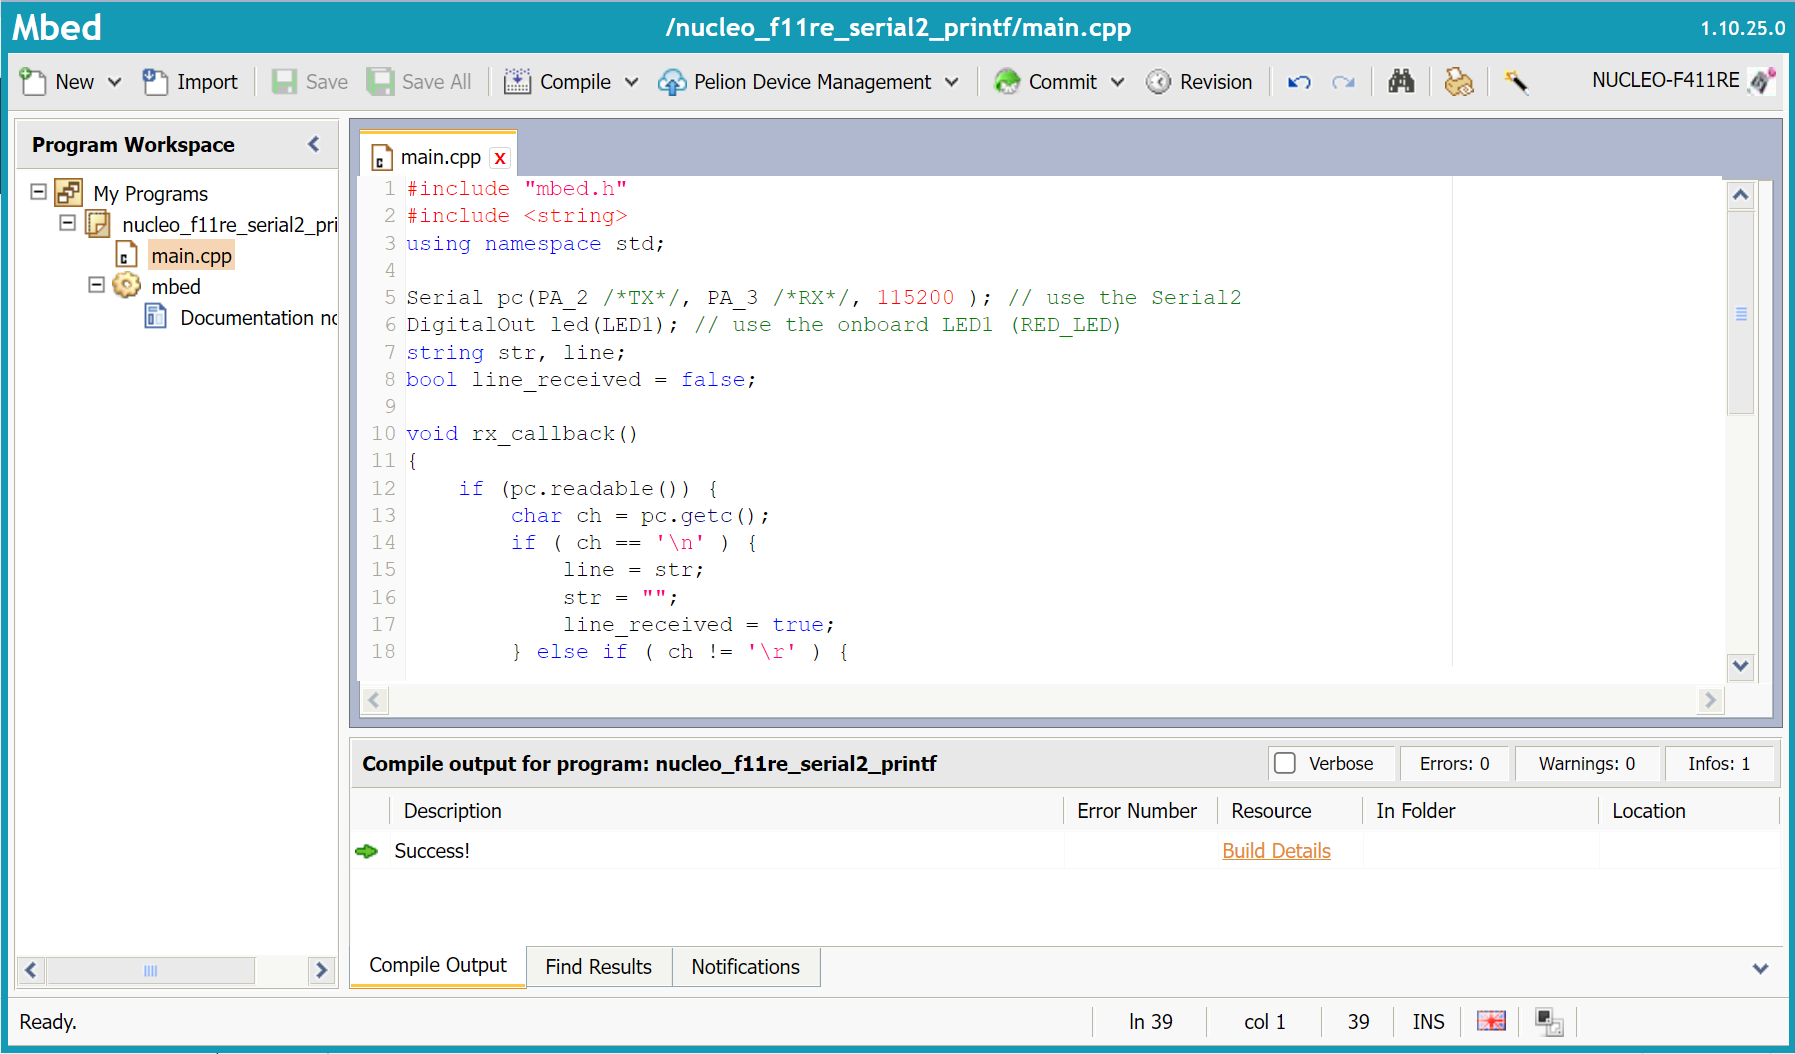The width and height of the screenshot is (1795, 1054).
Task: Switch to the Compile Output tab
Action: (x=438, y=965)
